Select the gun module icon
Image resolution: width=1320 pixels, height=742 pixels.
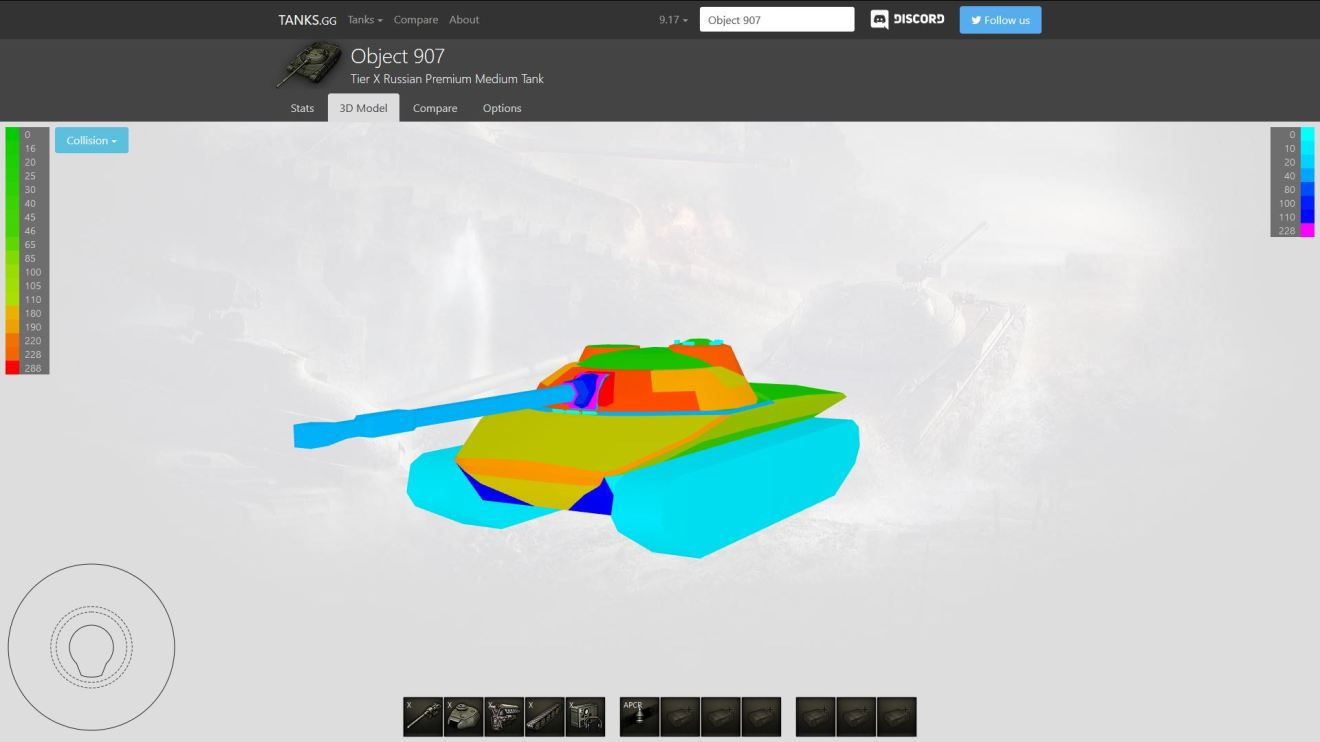click(423, 716)
